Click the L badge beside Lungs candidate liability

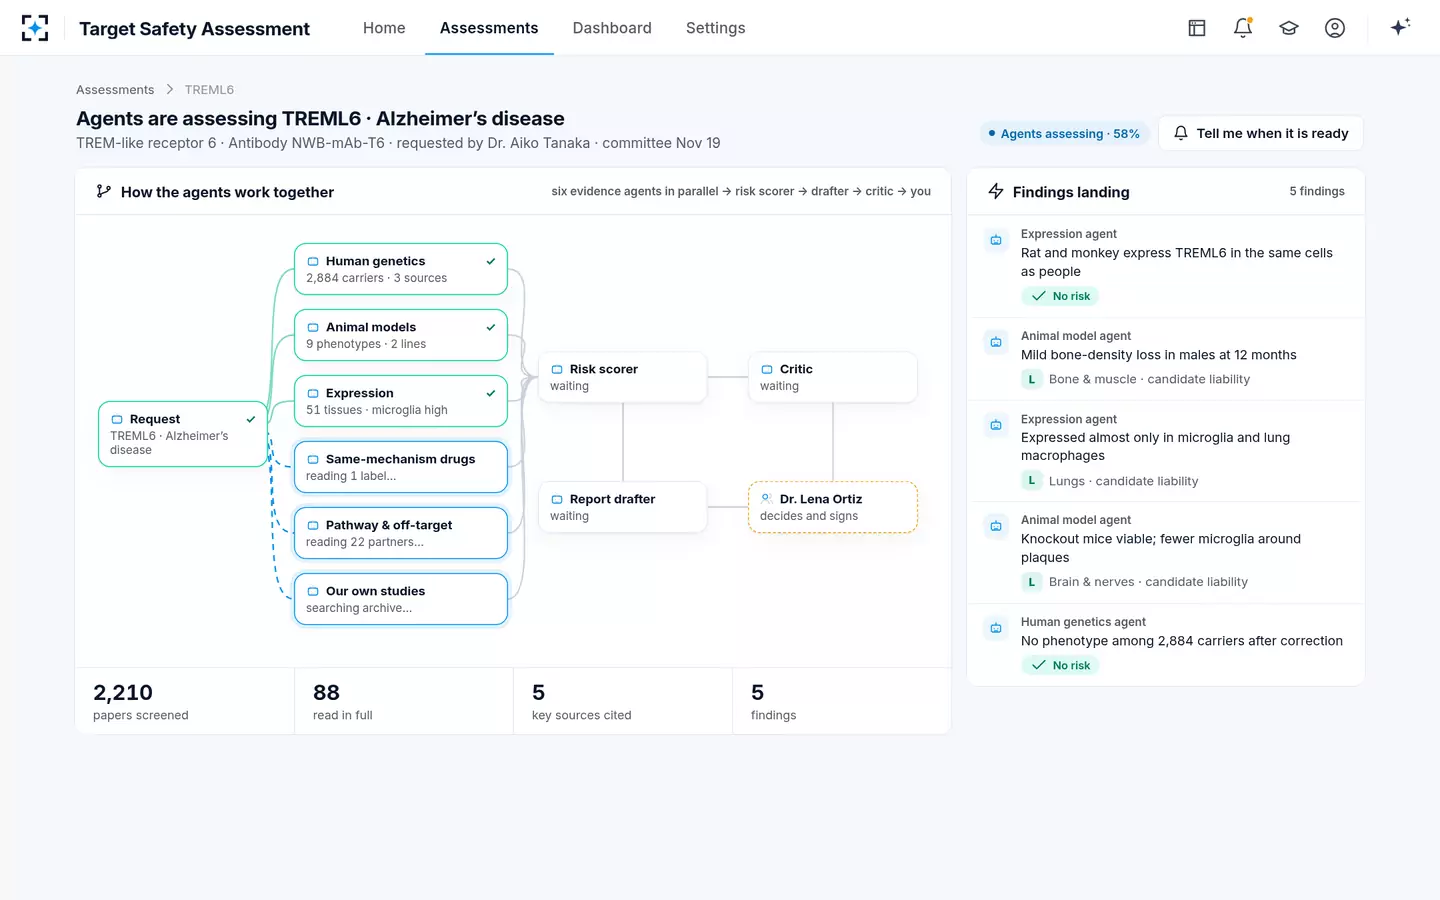[1032, 481]
